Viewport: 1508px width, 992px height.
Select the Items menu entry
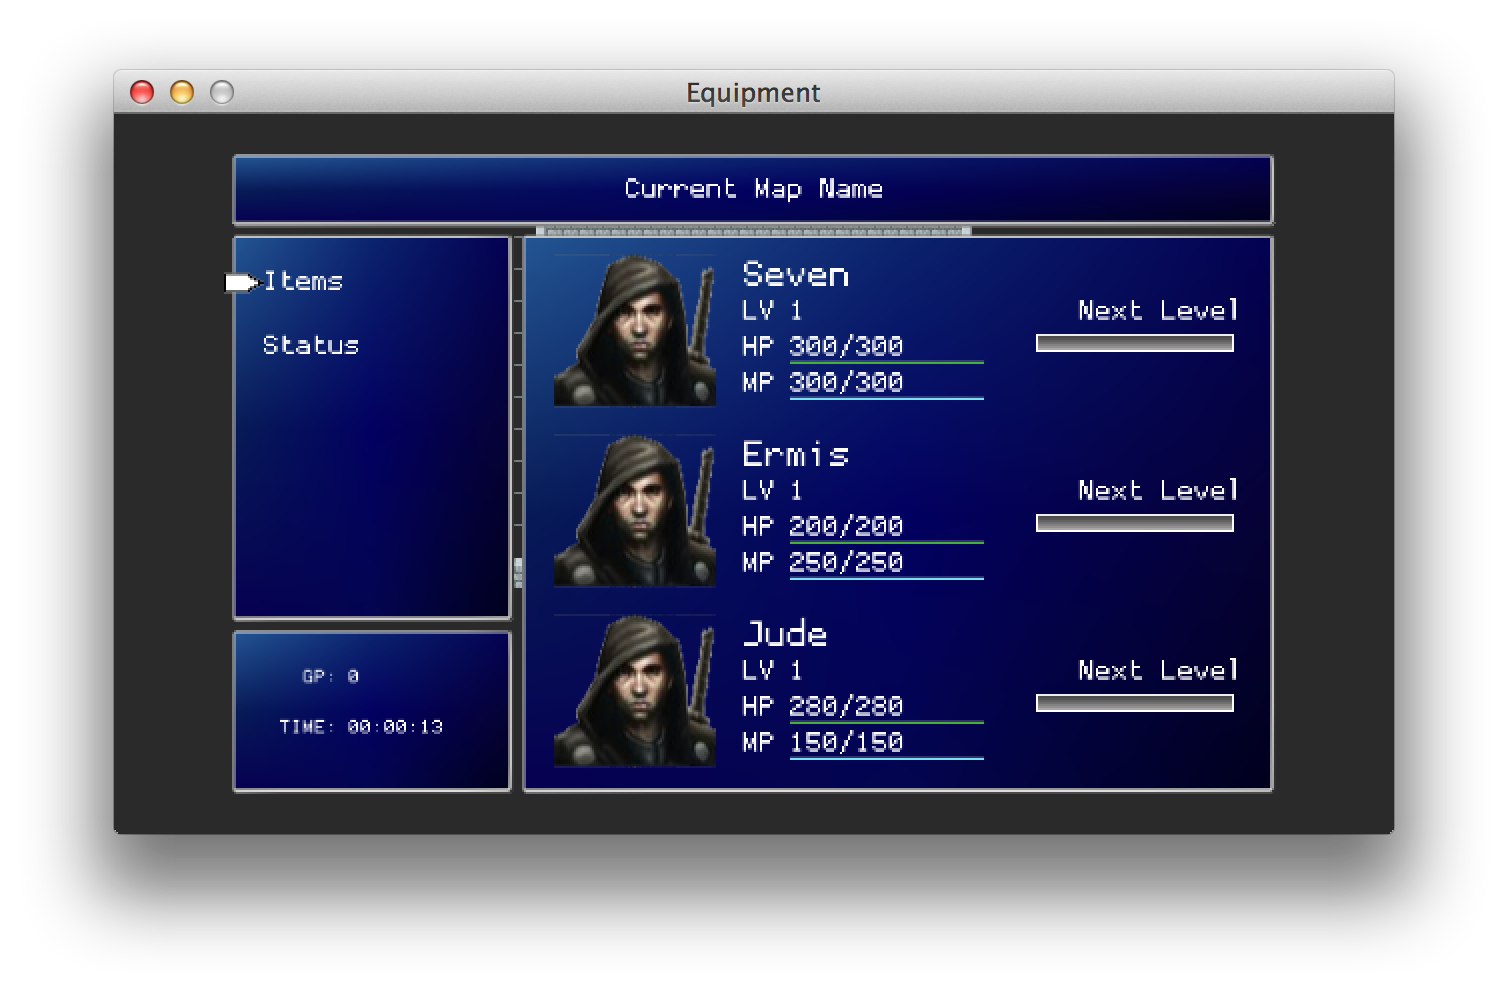(x=303, y=281)
